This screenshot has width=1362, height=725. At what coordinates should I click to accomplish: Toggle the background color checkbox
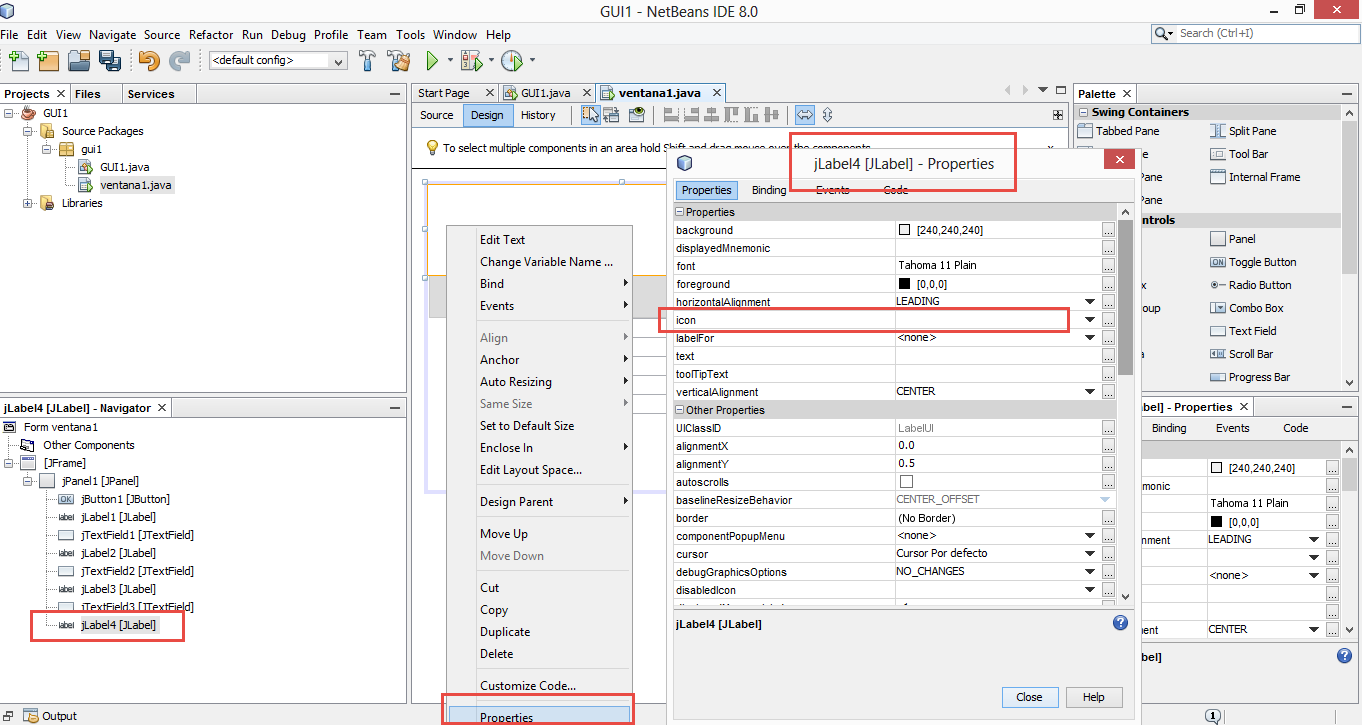tap(903, 229)
